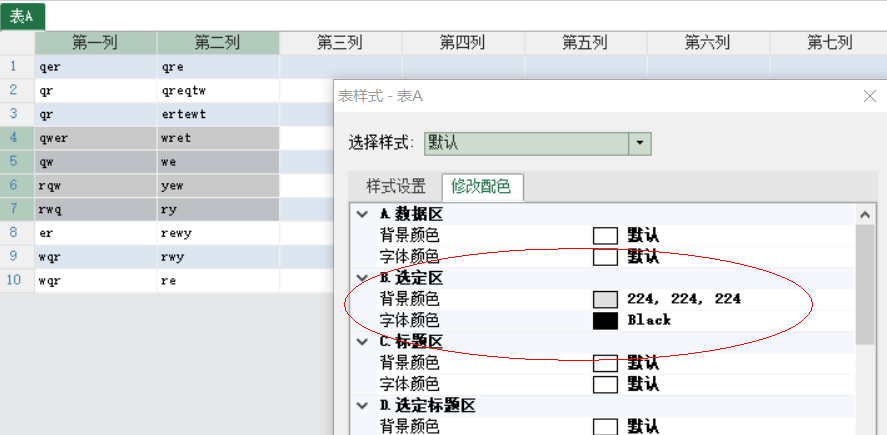Click the cell containing wret
This screenshot has width=887, height=435.
click(x=218, y=138)
